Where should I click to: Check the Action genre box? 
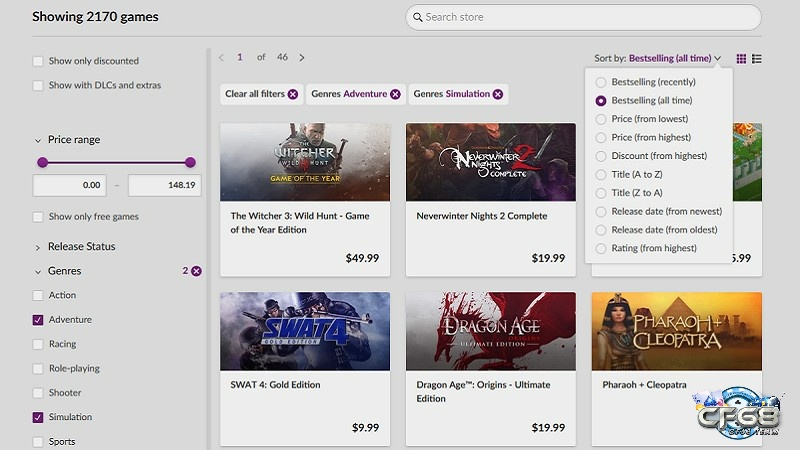[38, 295]
